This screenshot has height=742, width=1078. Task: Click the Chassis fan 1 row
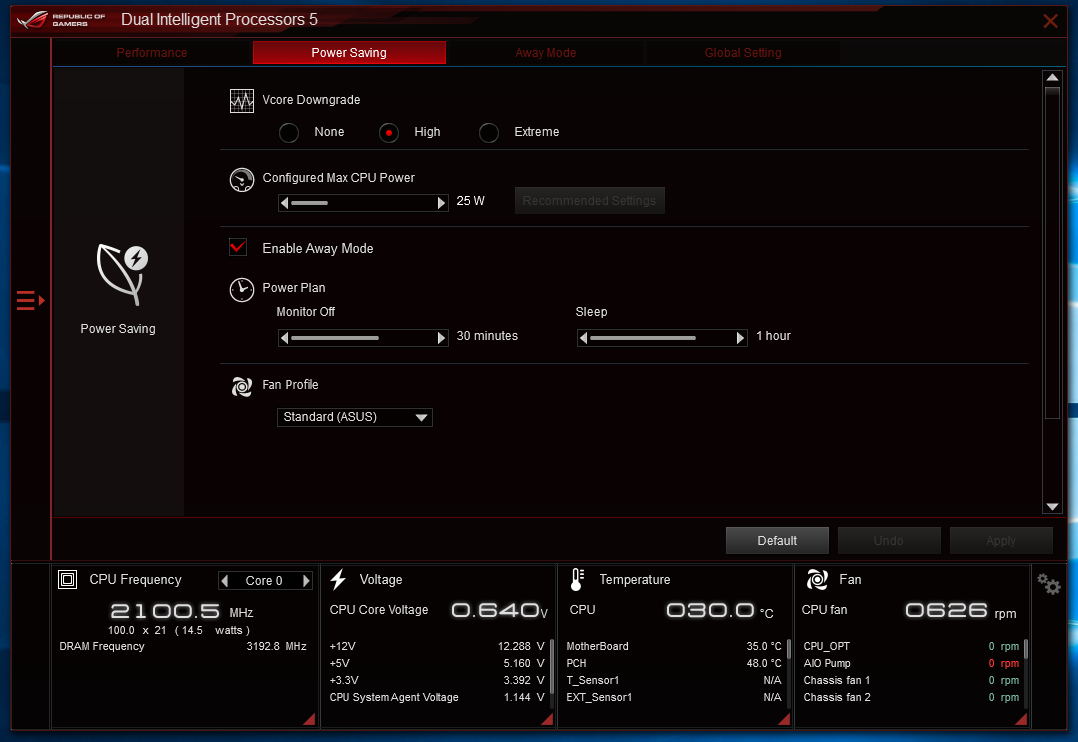(x=911, y=681)
